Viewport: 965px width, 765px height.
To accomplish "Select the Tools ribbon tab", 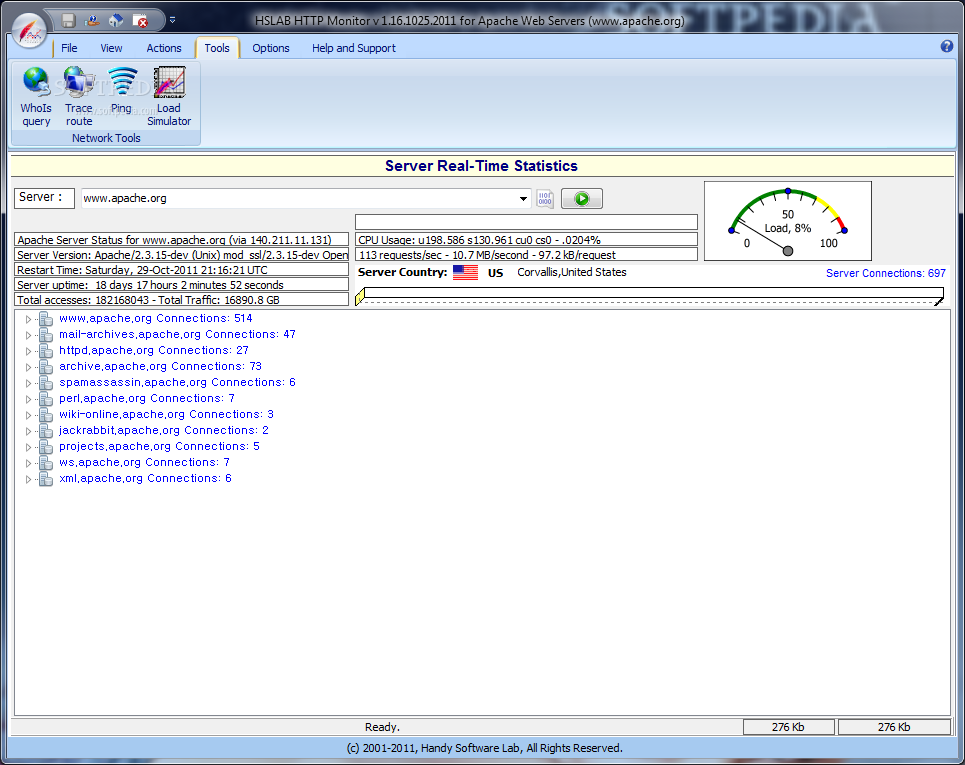I will click(217, 48).
